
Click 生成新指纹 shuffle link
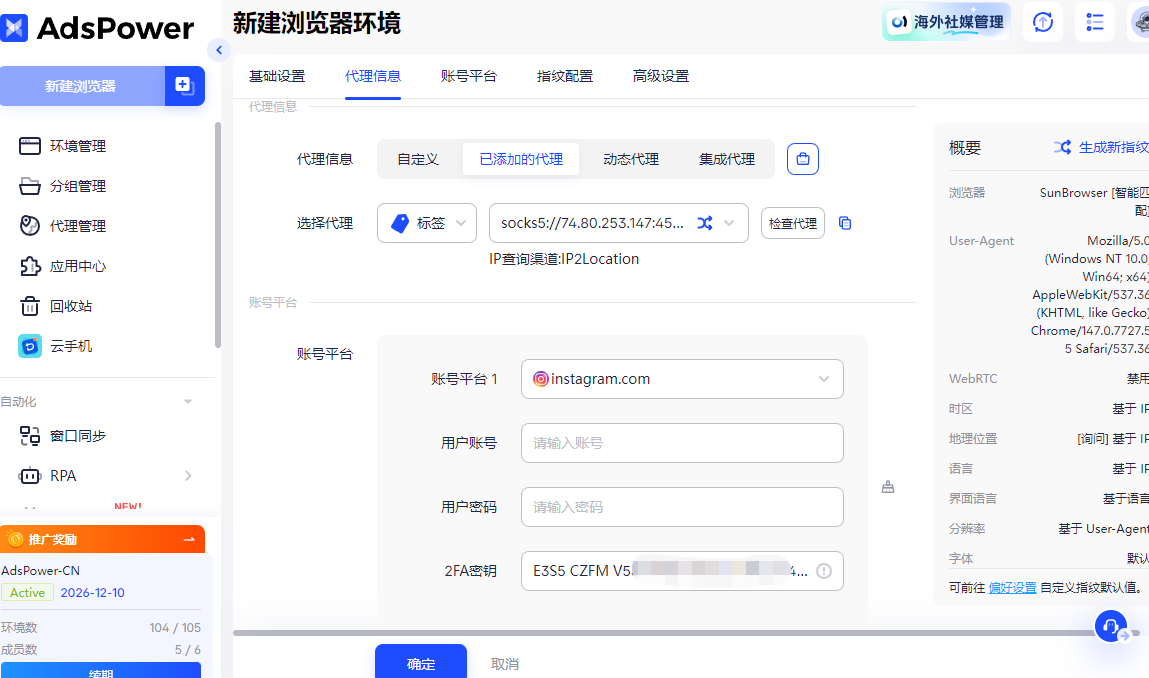[1101, 147]
